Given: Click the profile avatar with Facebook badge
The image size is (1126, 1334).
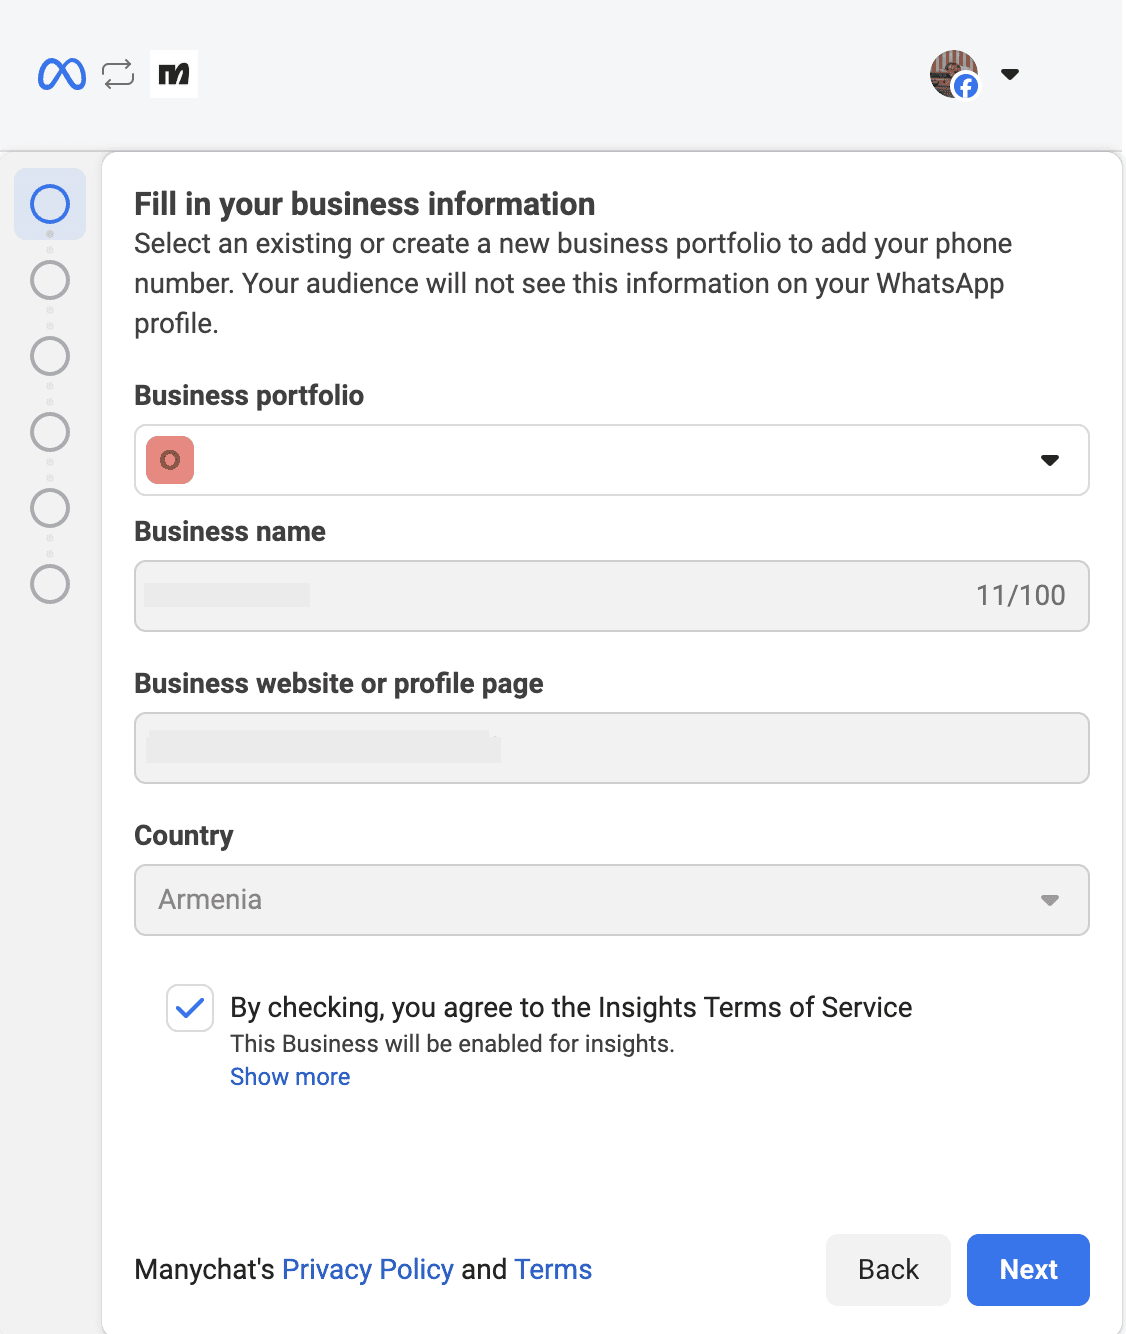Looking at the screenshot, I should tap(954, 74).
